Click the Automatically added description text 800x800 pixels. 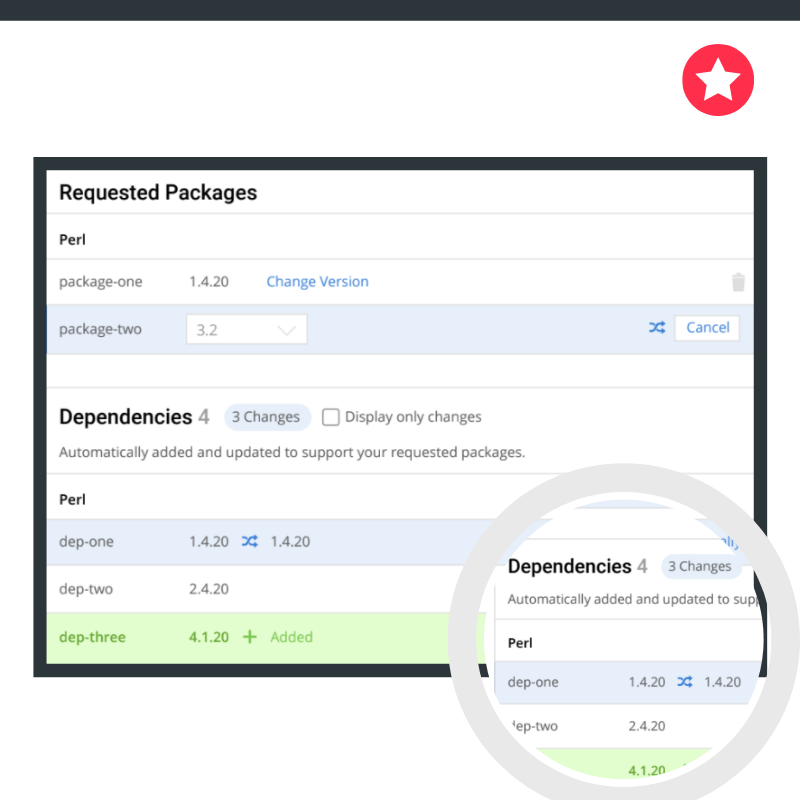(292, 452)
